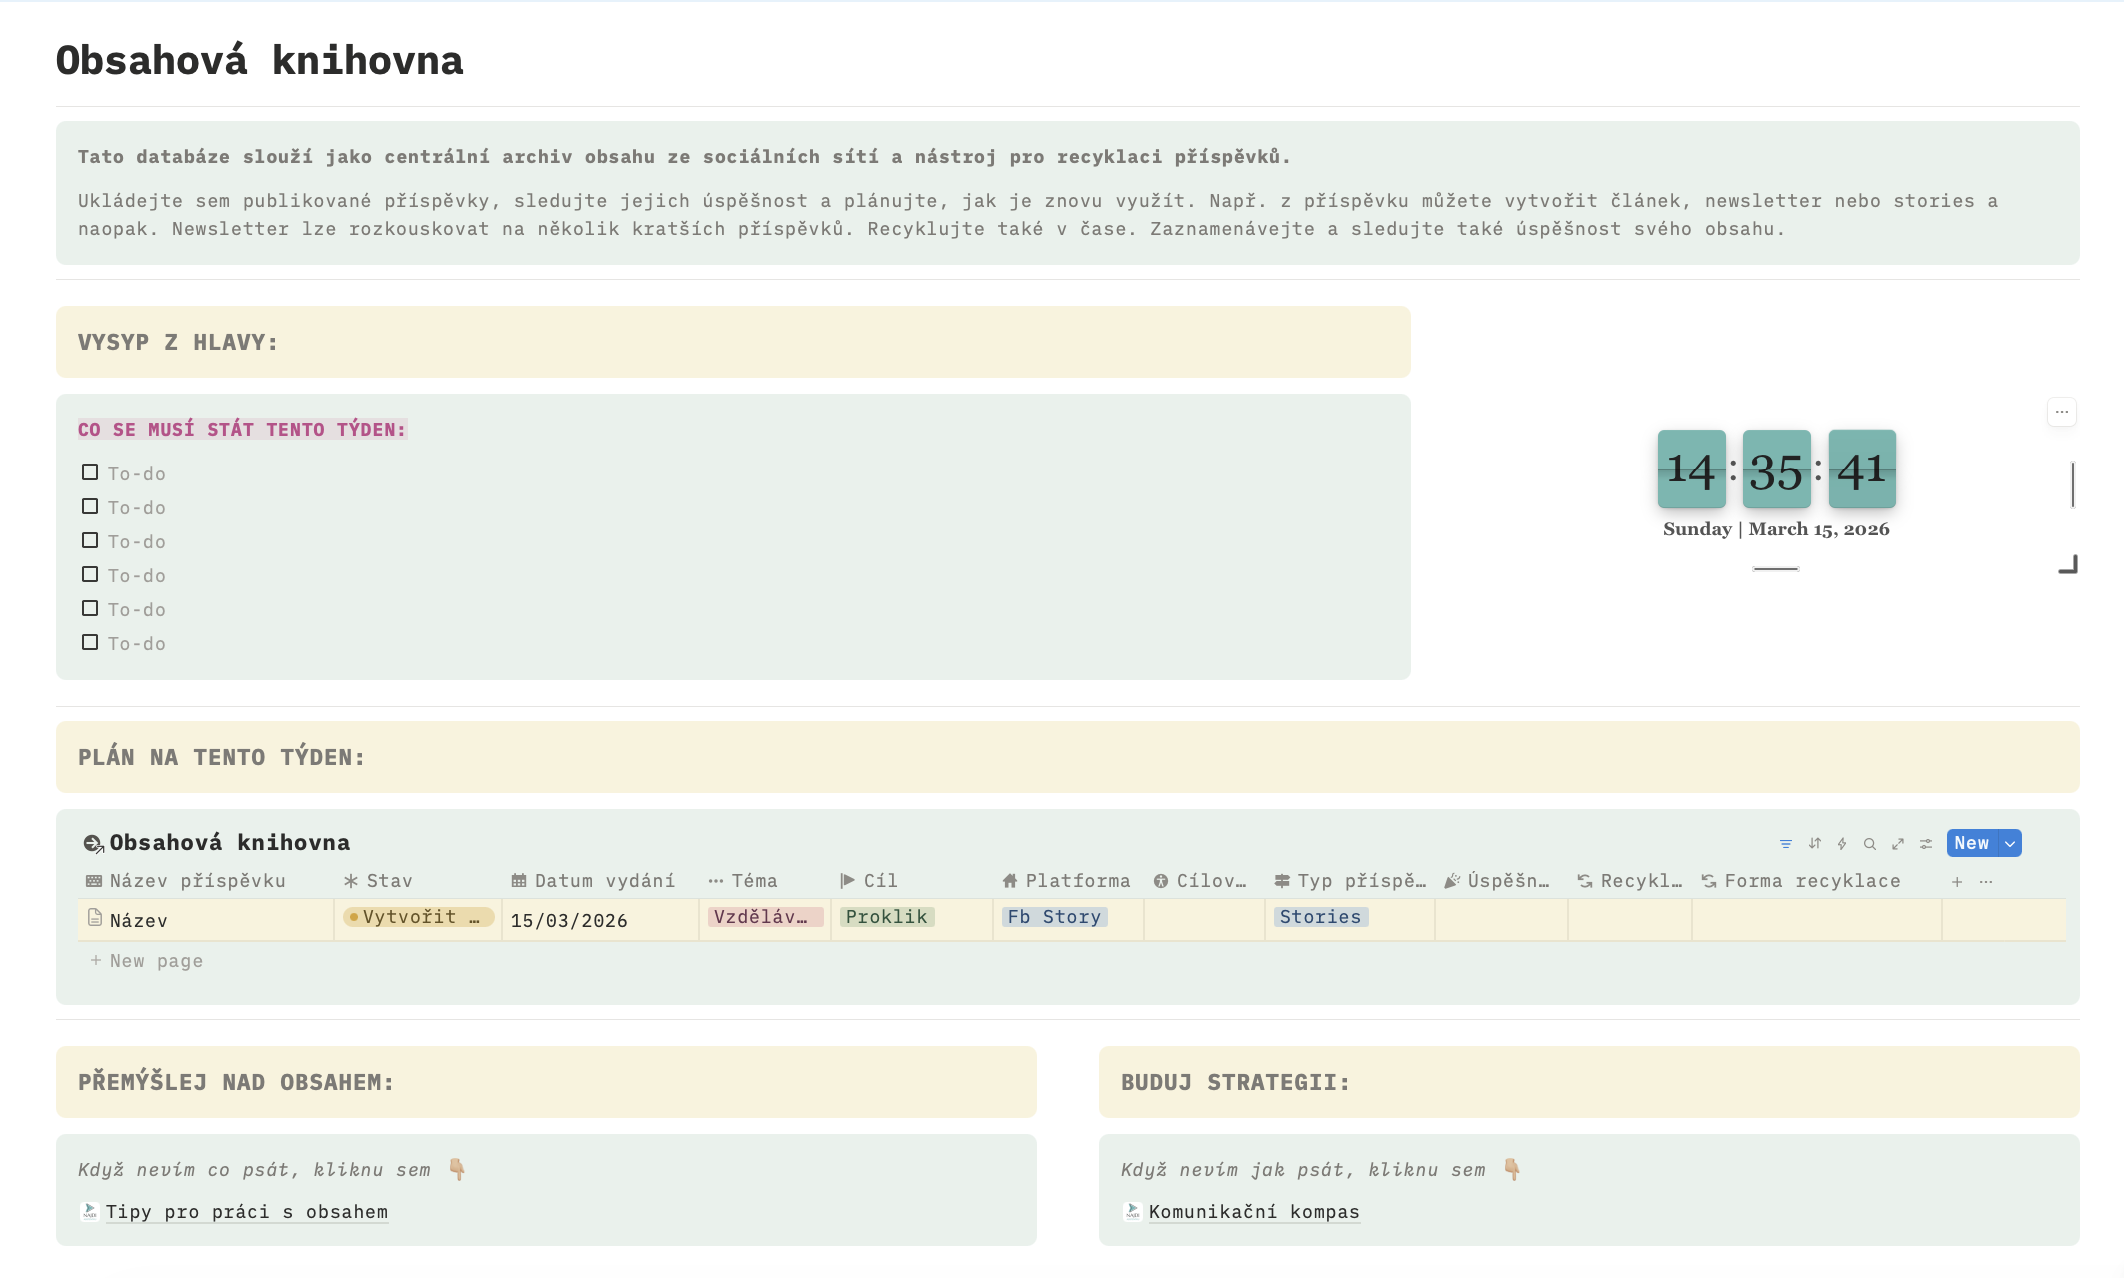
Task: Tick the last To-do checkbox
Action: click(x=90, y=642)
